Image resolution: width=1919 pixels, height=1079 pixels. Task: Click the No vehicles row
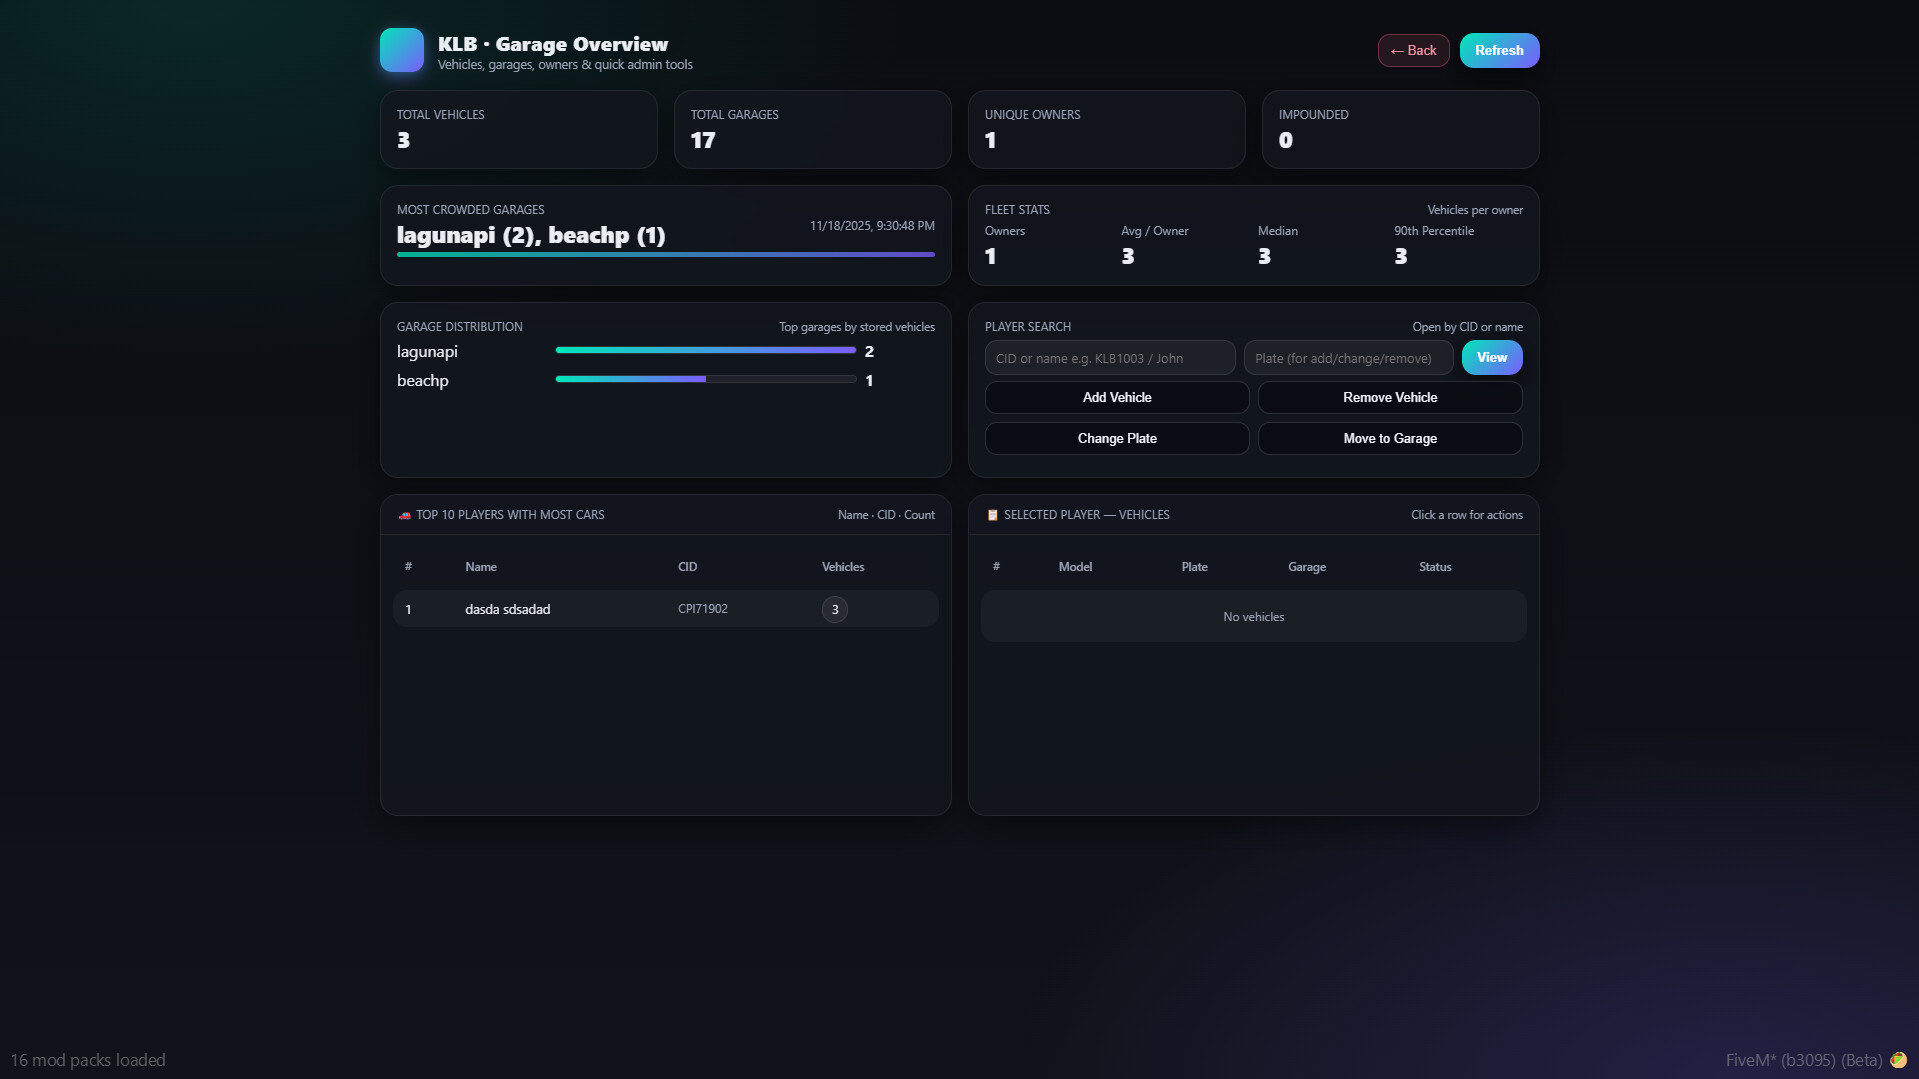click(x=1253, y=616)
